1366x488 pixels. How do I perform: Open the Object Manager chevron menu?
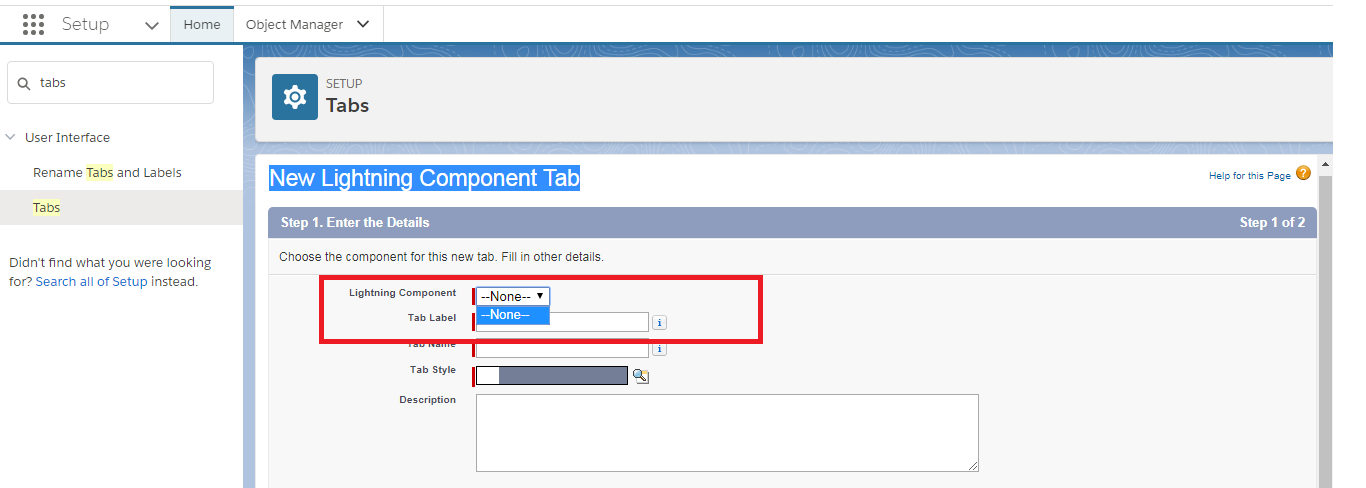click(x=363, y=24)
